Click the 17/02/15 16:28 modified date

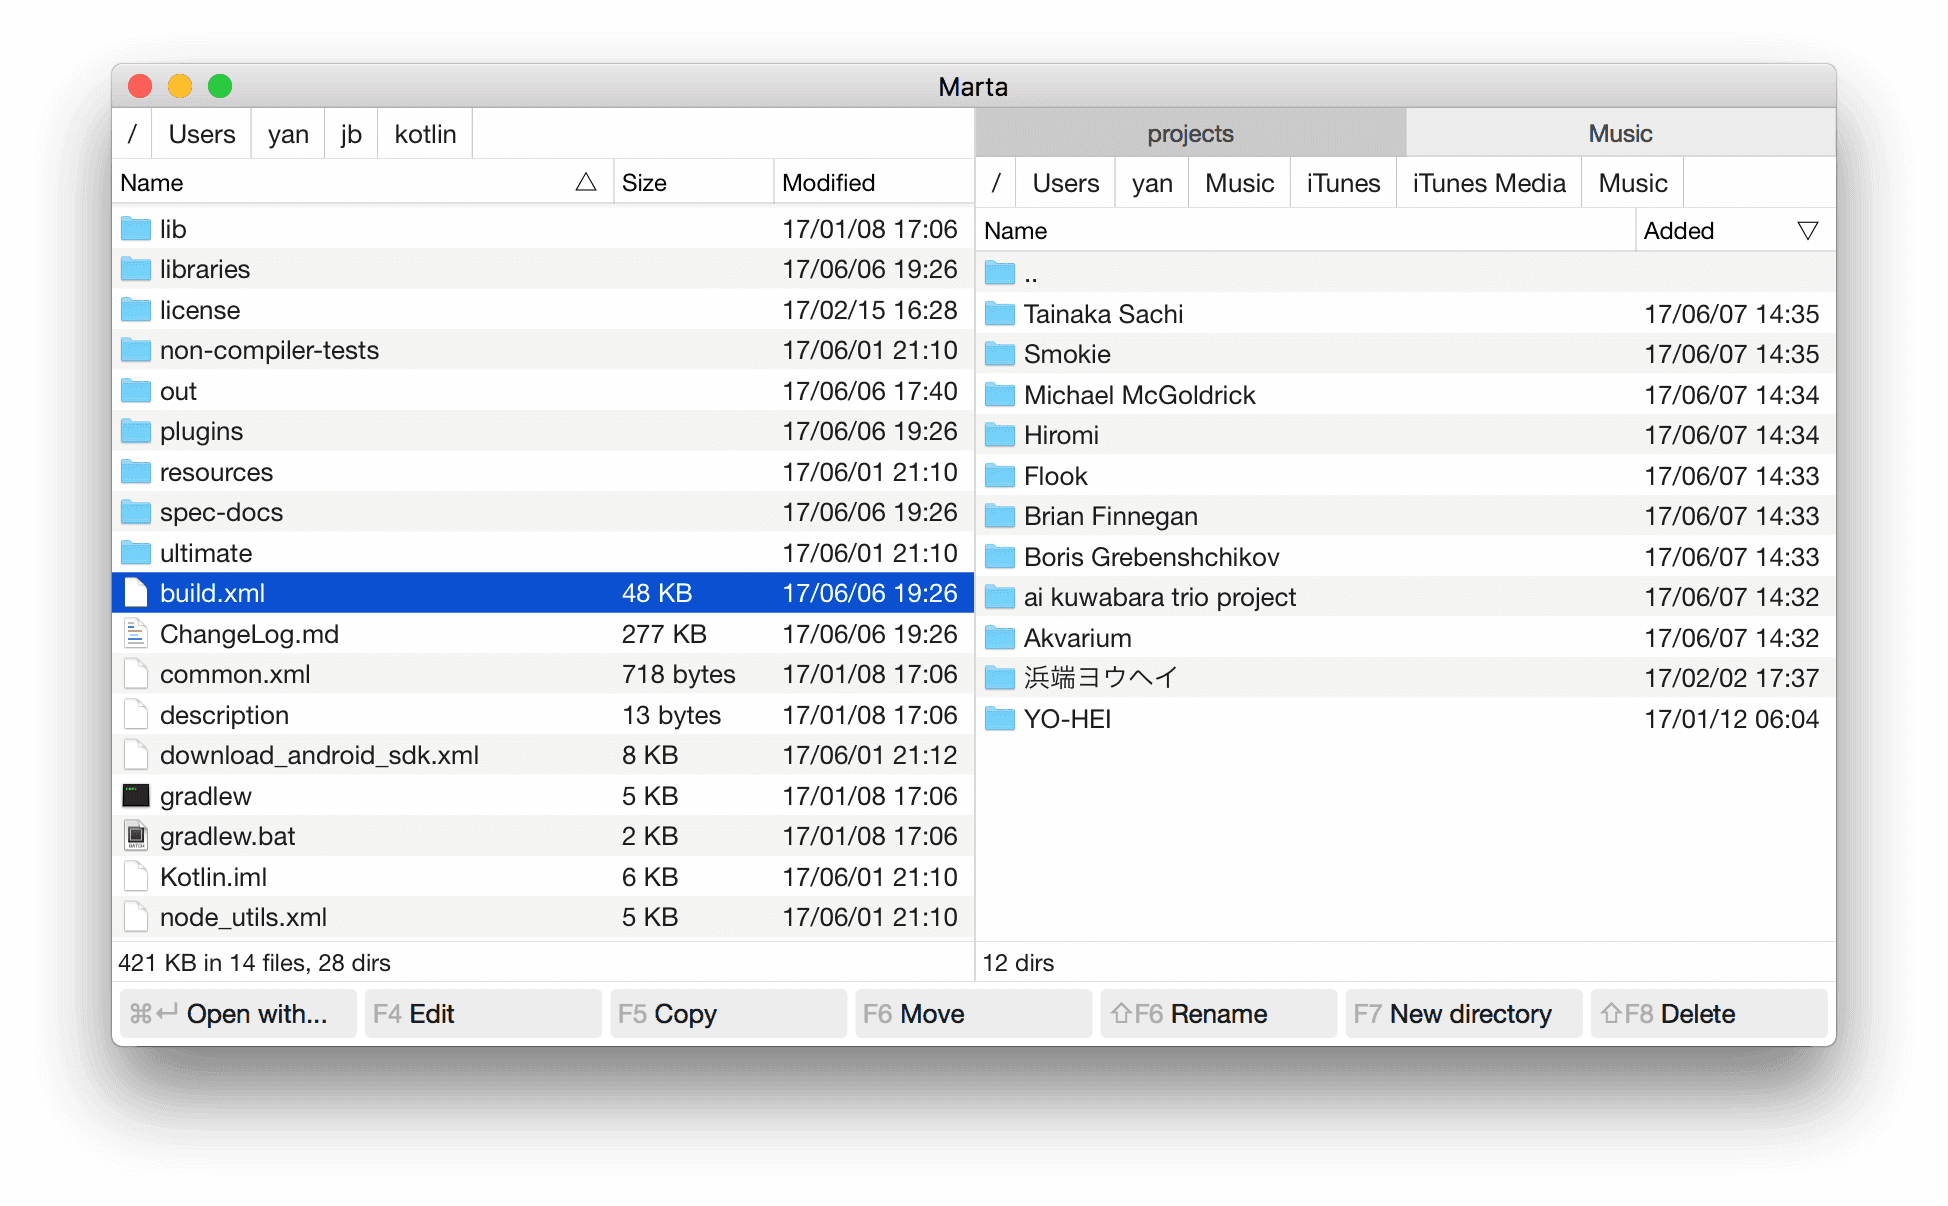pos(870,310)
